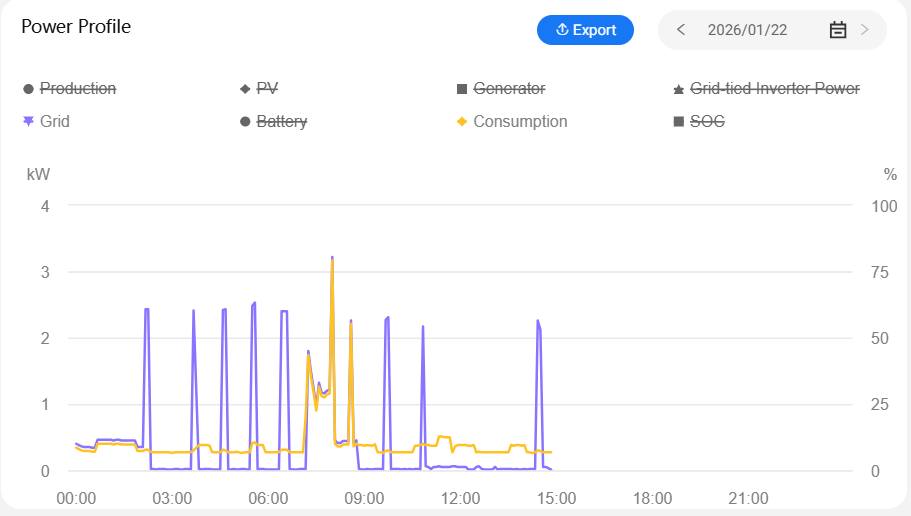Click the 15:00 x-axis label
The width and height of the screenshot is (911, 516).
[x=556, y=498]
